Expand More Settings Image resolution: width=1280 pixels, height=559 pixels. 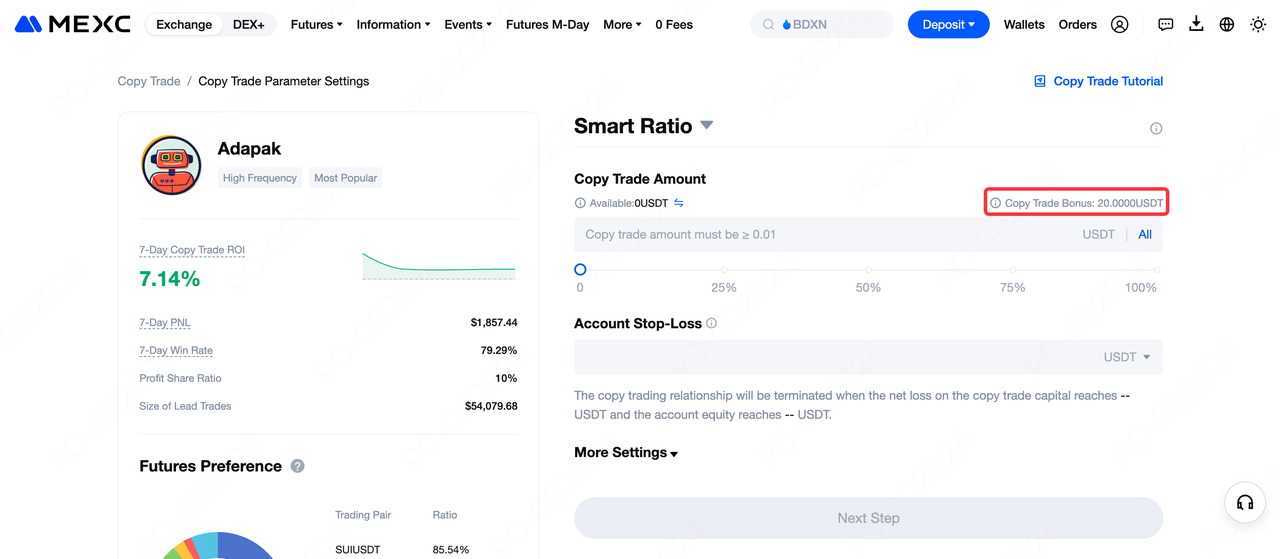pos(626,452)
